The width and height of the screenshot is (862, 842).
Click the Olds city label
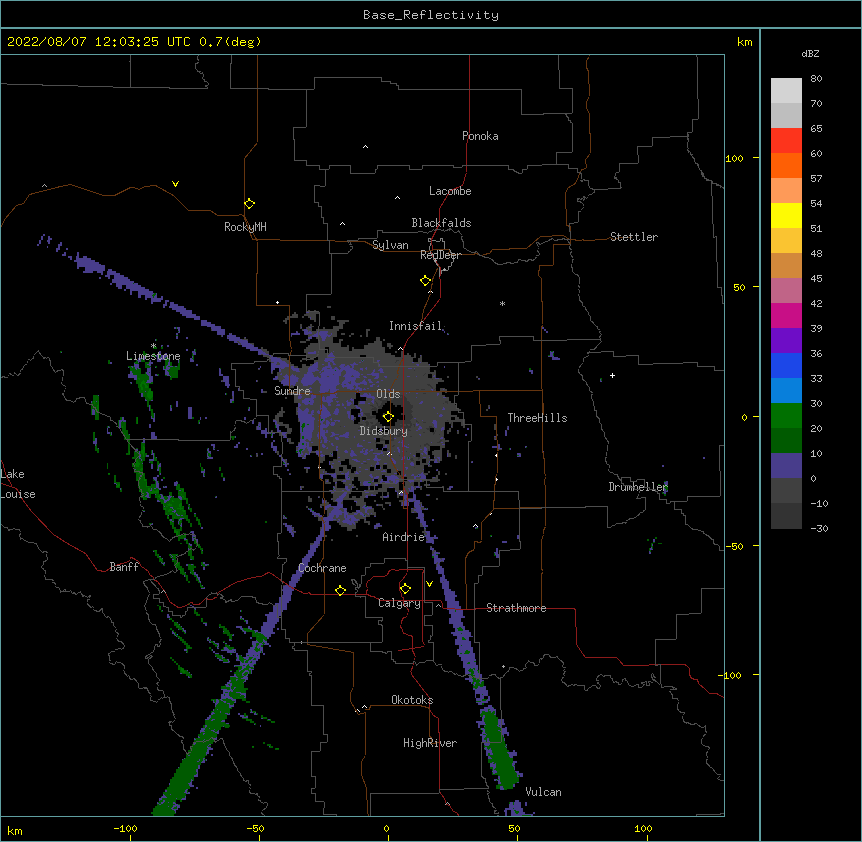point(388,394)
